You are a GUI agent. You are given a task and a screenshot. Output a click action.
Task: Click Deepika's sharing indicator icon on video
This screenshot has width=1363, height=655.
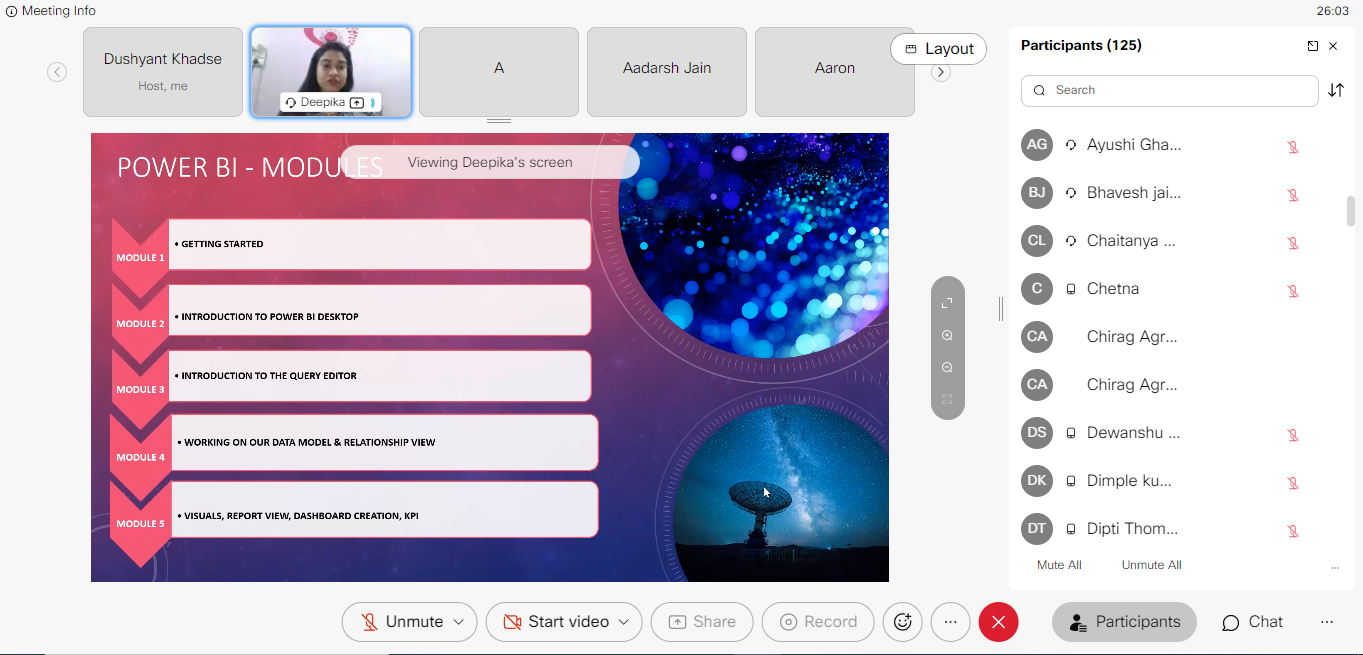click(357, 103)
